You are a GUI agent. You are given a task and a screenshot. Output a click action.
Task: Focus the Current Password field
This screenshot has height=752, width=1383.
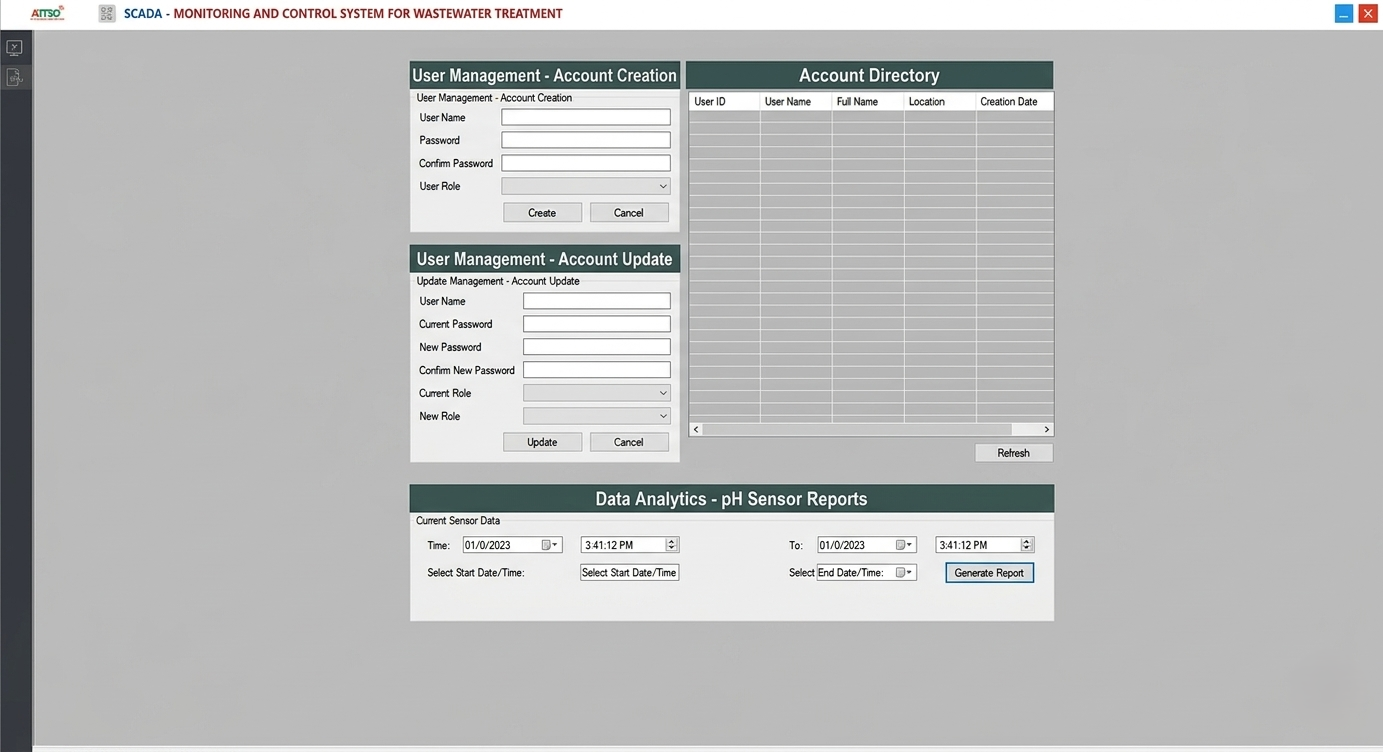click(x=597, y=324)
